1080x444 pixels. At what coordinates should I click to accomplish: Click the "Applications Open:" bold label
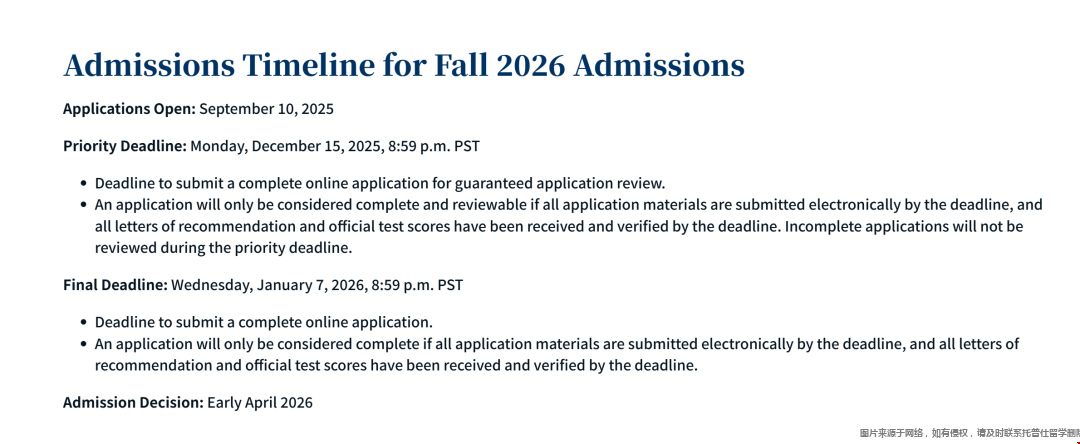pos(130,108)
